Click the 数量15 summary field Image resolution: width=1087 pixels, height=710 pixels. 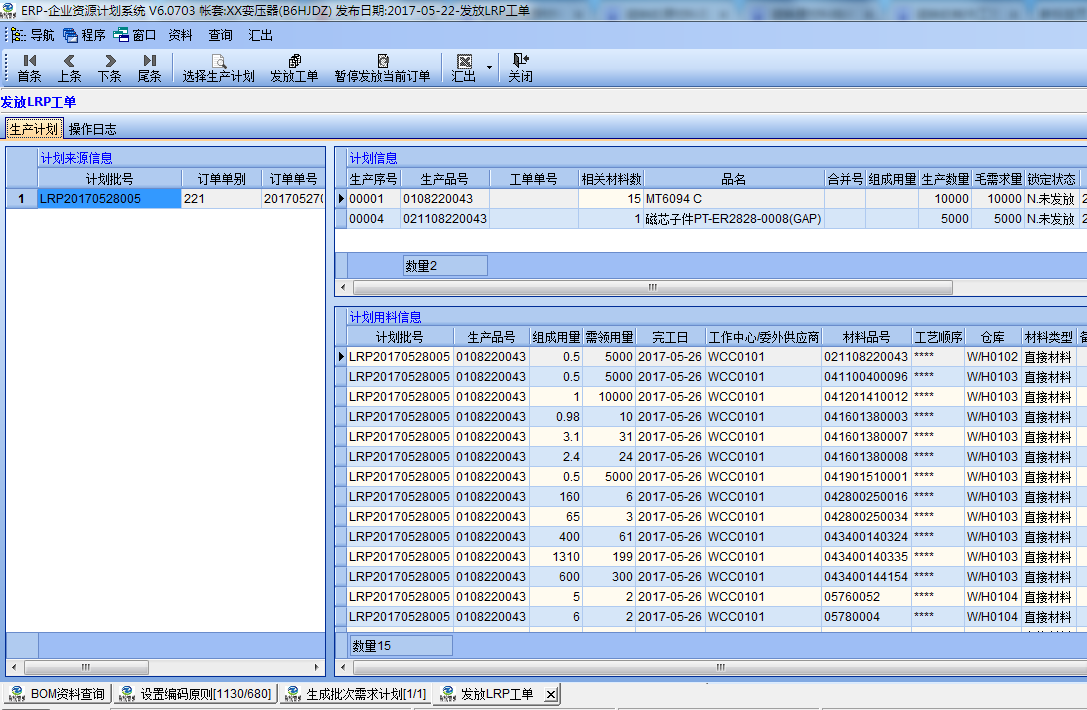(x=401, y=646)
